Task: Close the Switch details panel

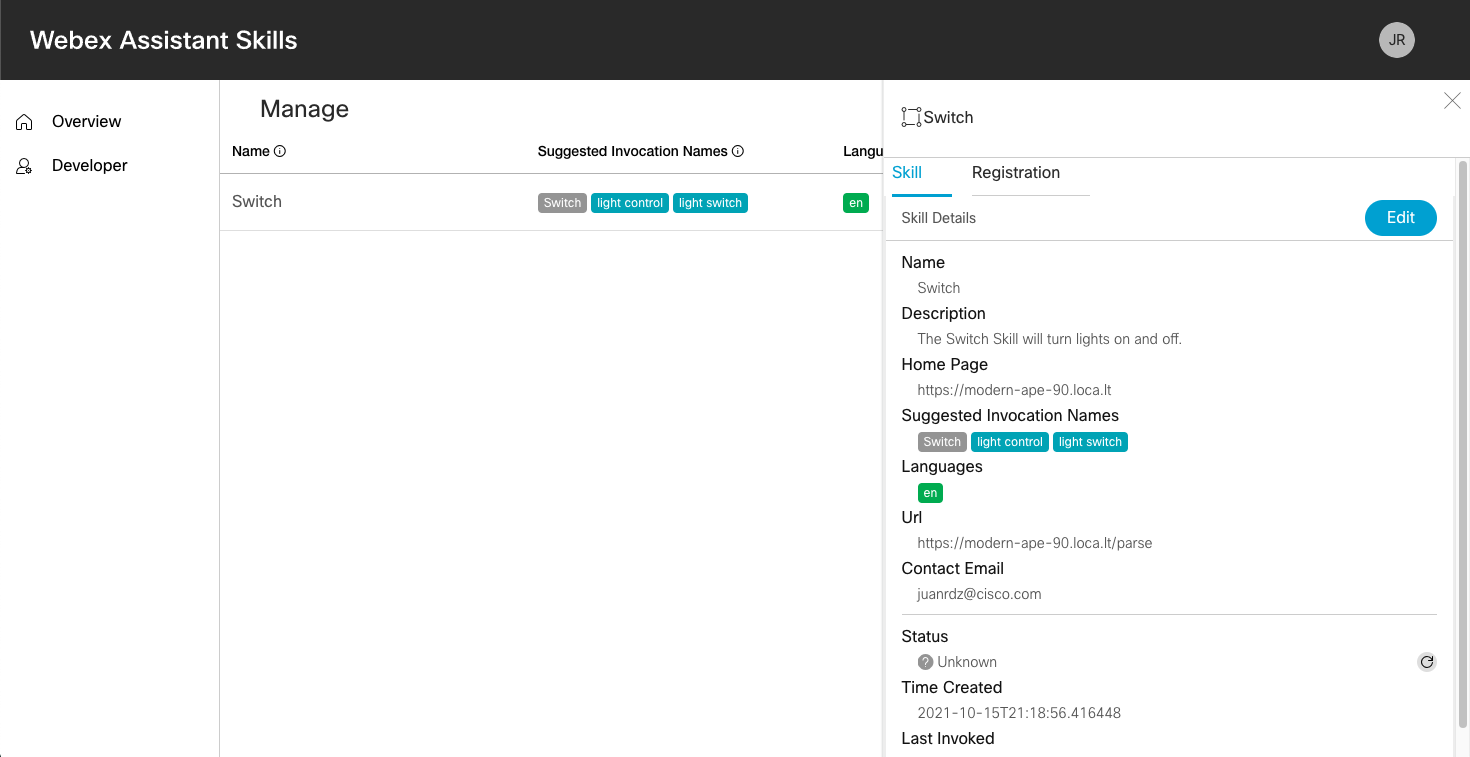Action: pyautogui.click(x=1452, y=100)
